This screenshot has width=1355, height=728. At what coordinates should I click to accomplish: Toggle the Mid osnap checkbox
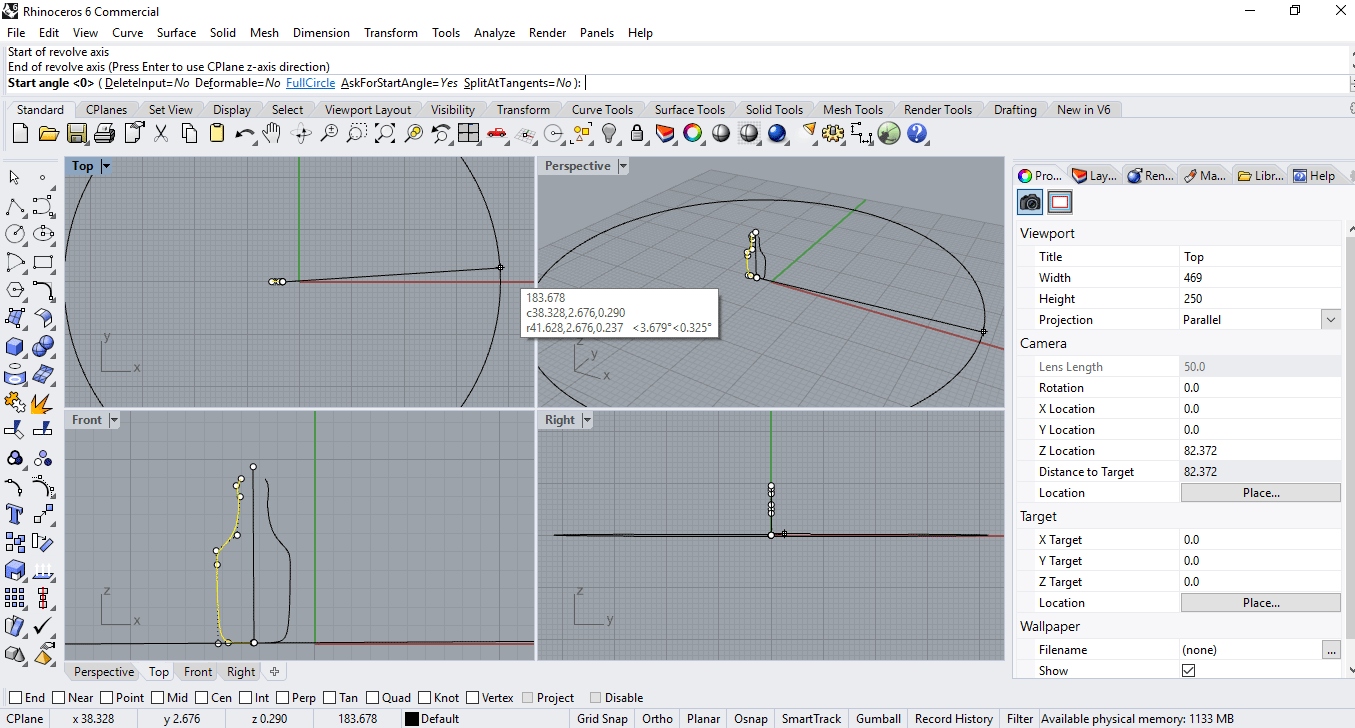click(159, 698)
